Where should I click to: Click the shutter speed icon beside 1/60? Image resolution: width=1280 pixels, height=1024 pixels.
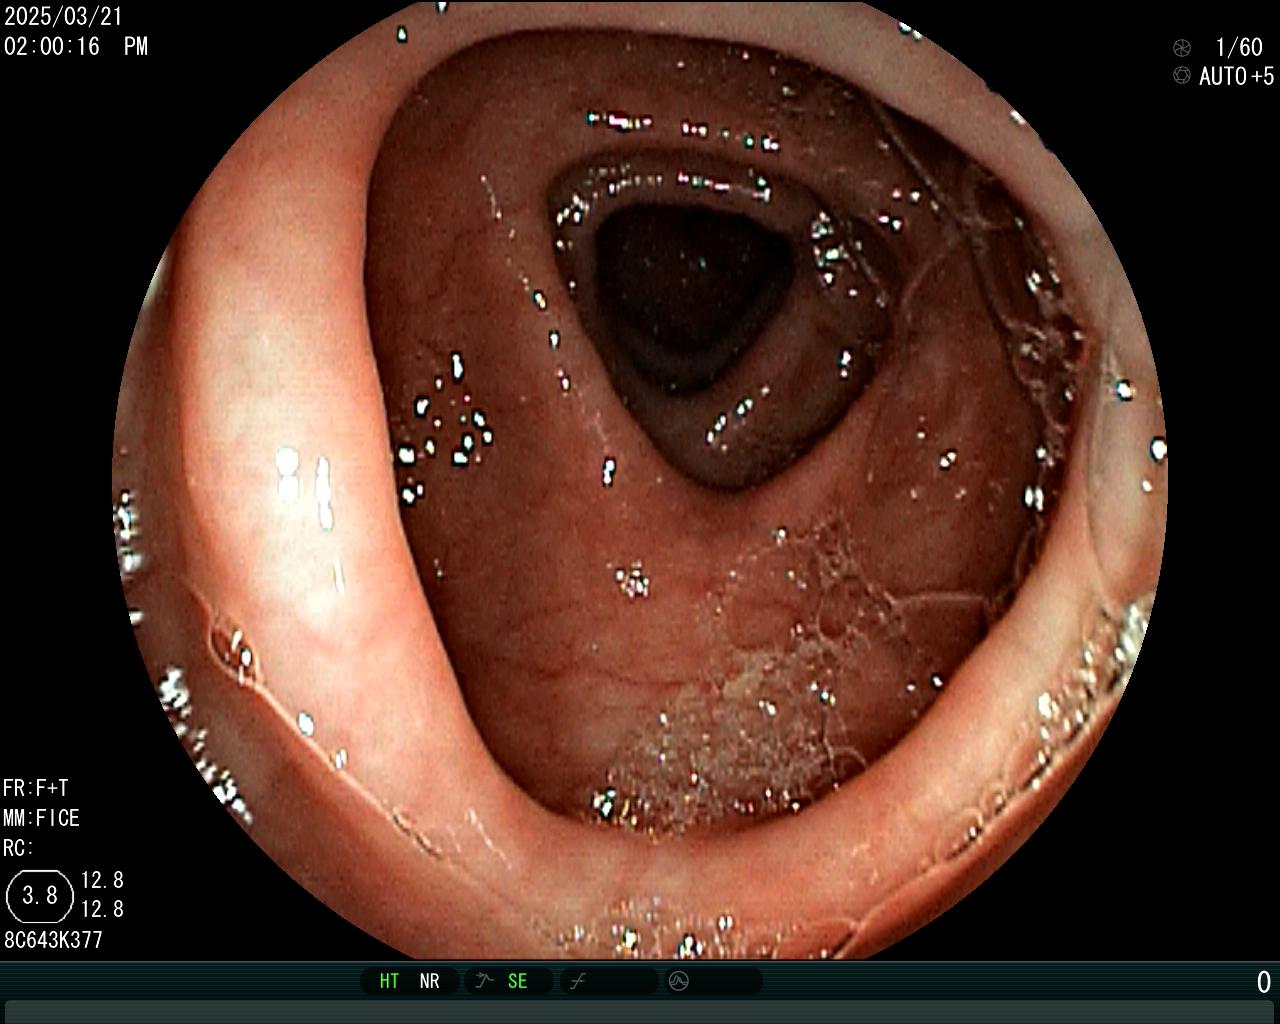tap(1182, 47)
